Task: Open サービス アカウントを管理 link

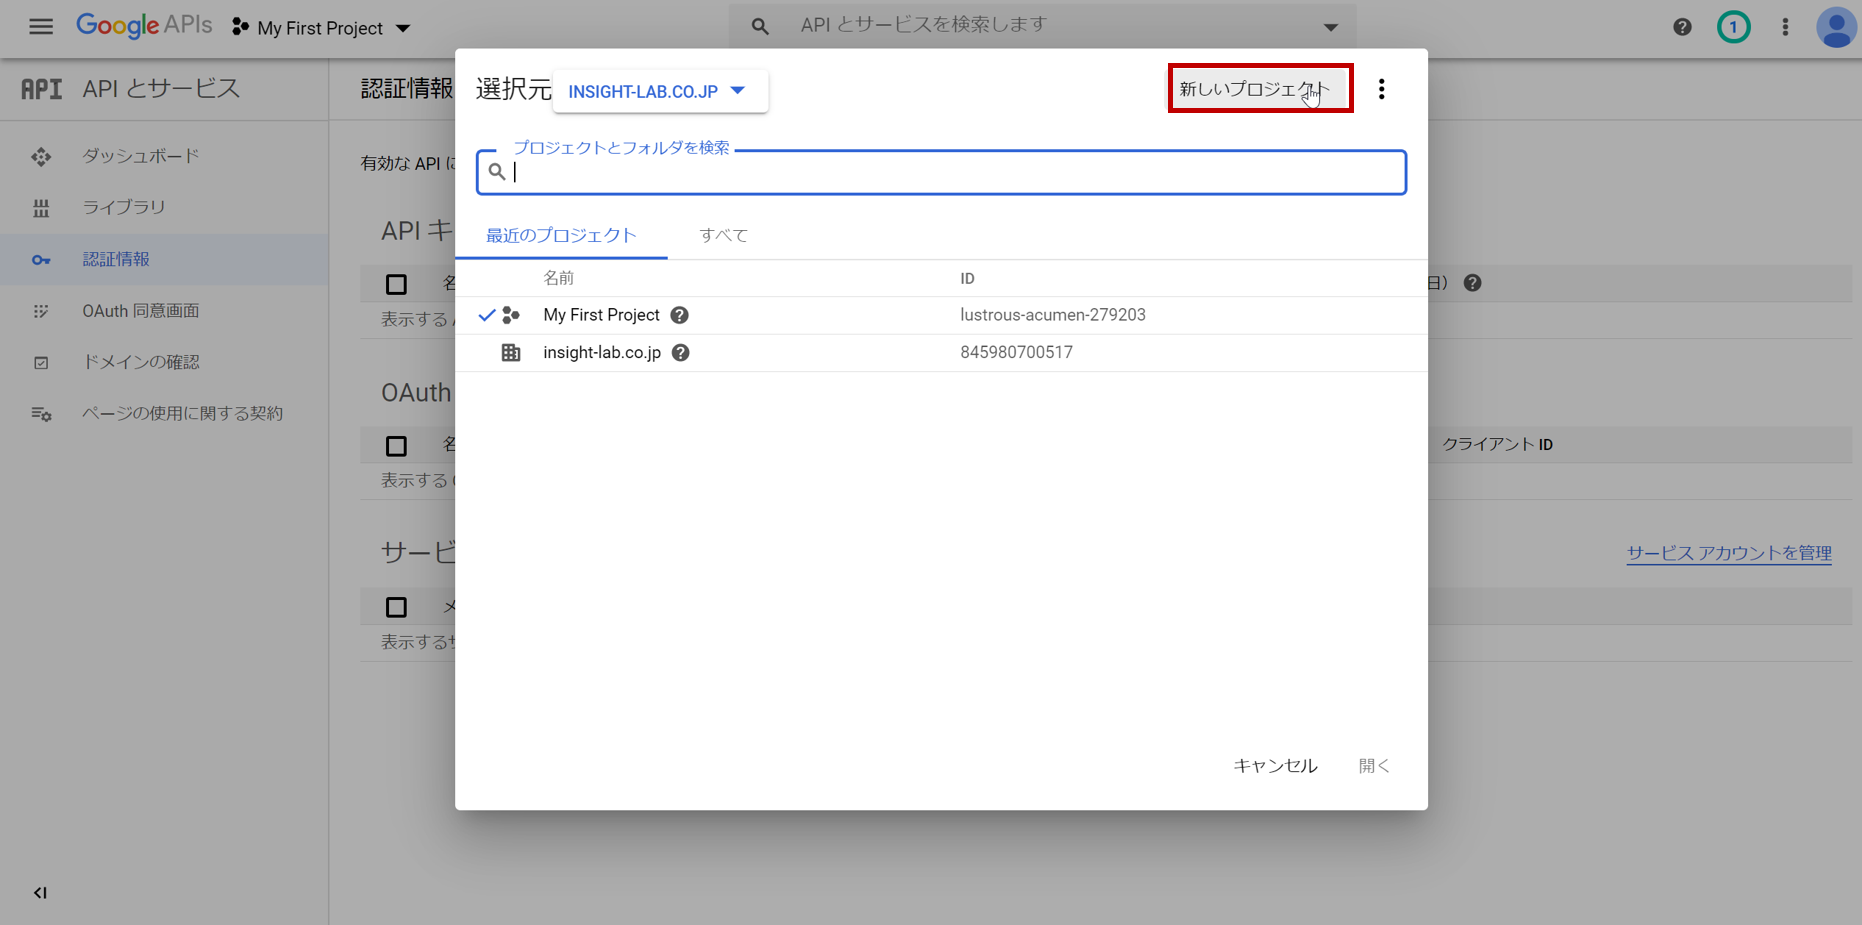Action: click(x=1729, y=553)
